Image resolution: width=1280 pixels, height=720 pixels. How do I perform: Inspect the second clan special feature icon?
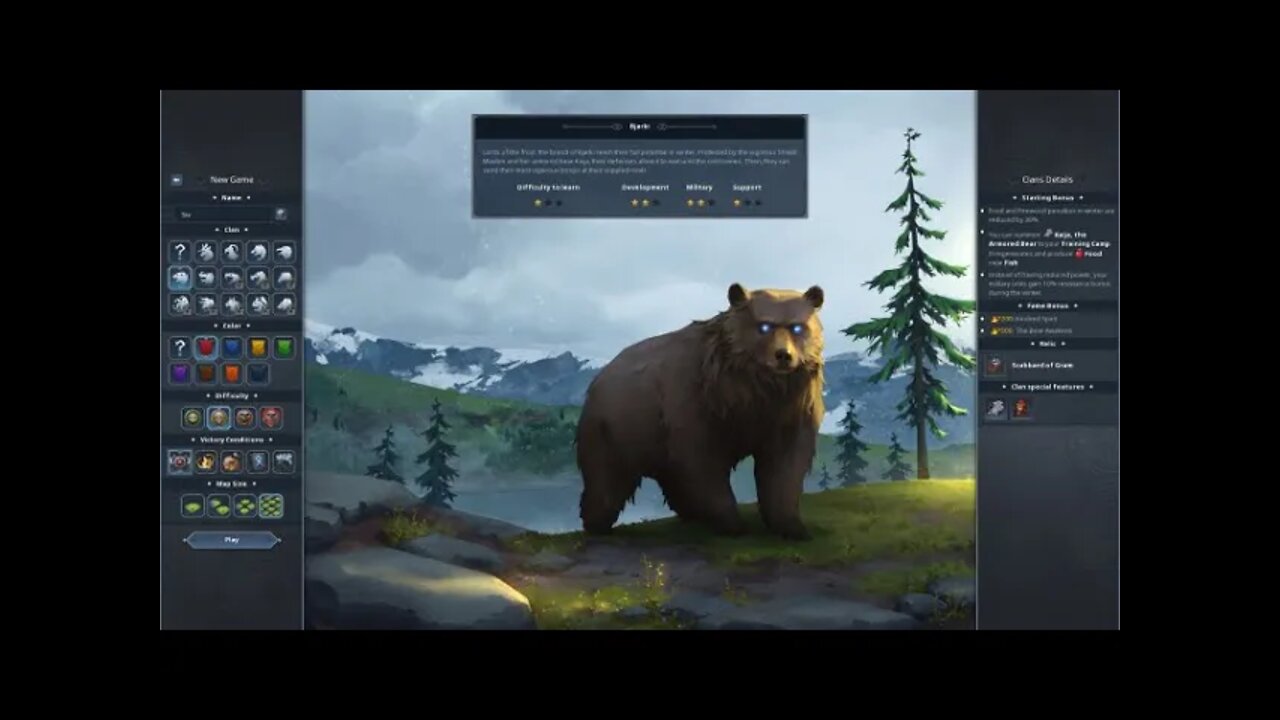coord(1021,407)
